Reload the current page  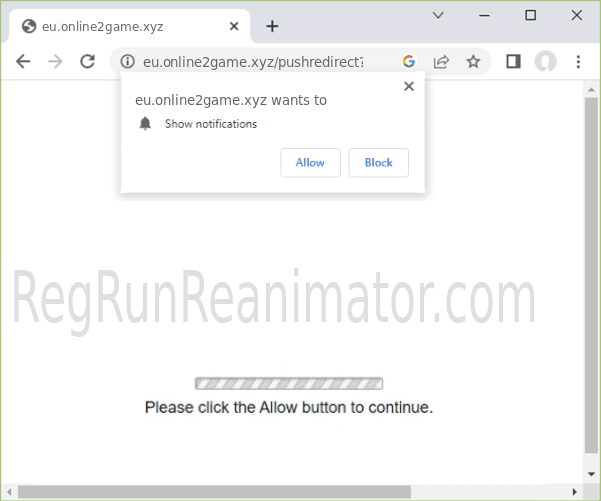click(x=87, y=61)
